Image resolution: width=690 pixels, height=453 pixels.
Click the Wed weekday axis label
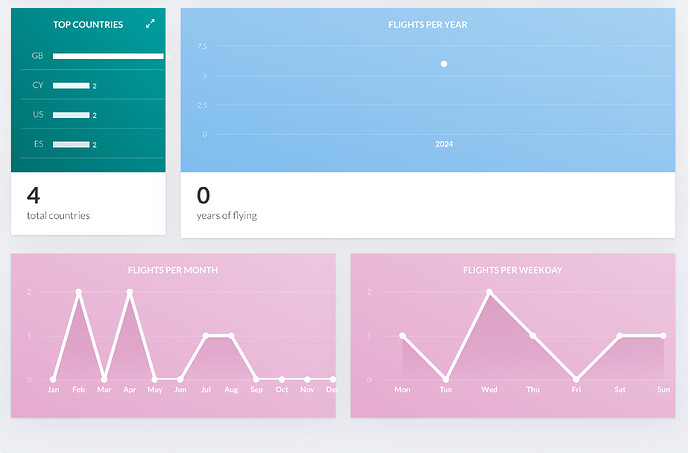(489, 390)
